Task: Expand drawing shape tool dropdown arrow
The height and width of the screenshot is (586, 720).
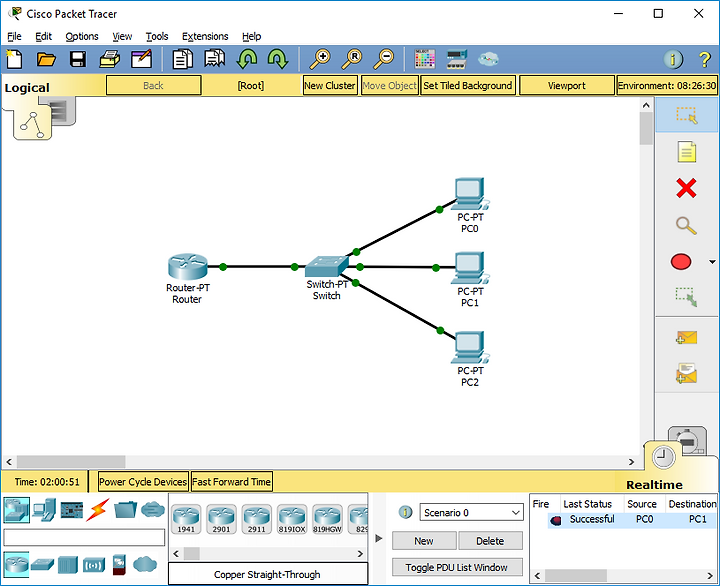Action: tap(712, 262)
